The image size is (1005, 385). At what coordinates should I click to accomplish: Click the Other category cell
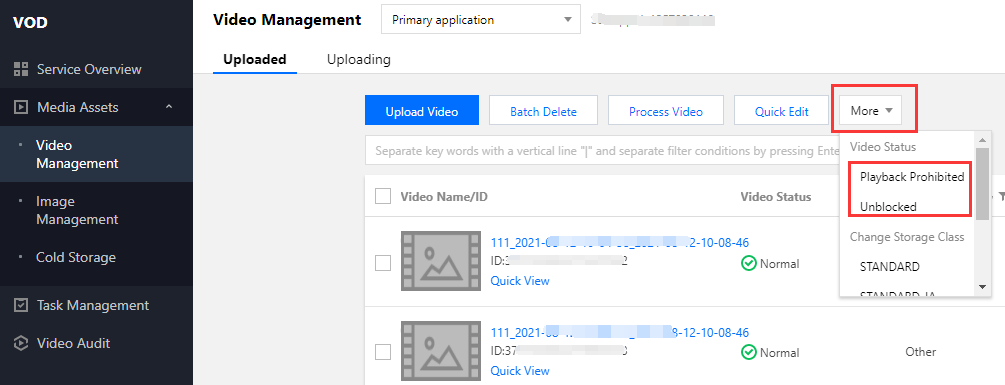click(x=920, y=352)
